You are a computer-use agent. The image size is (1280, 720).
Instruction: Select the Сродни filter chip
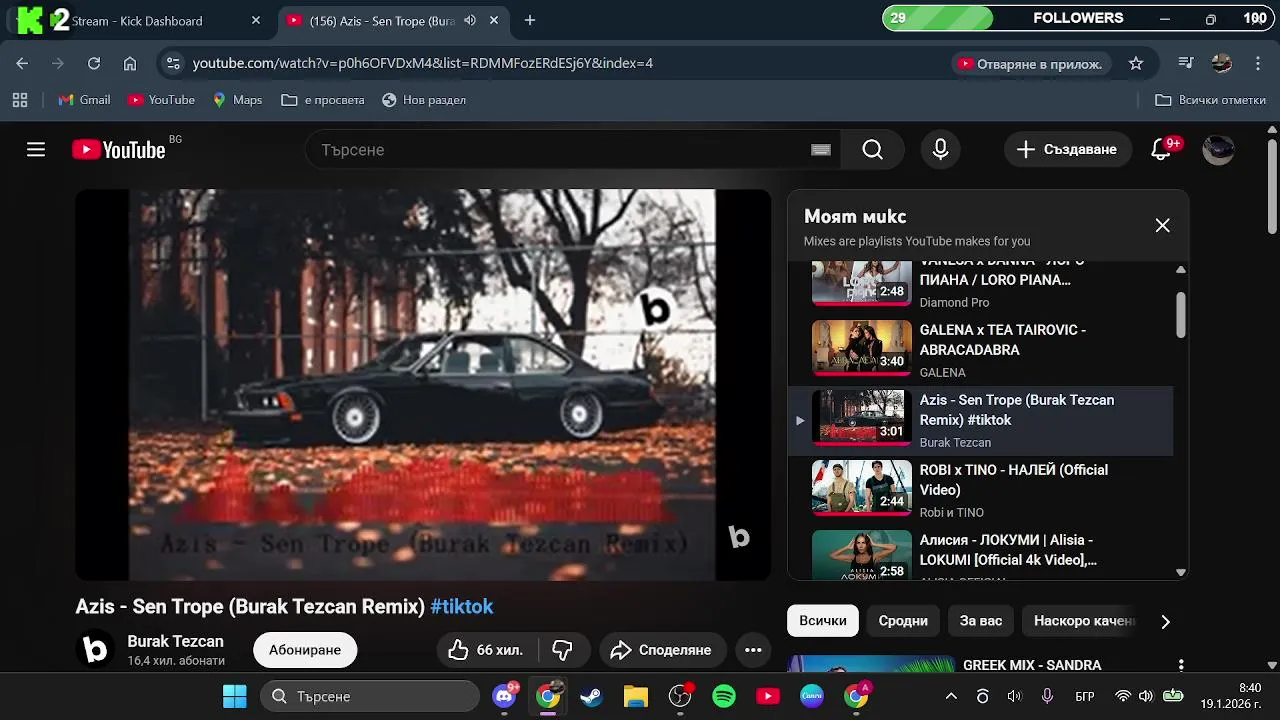[903, 621]
